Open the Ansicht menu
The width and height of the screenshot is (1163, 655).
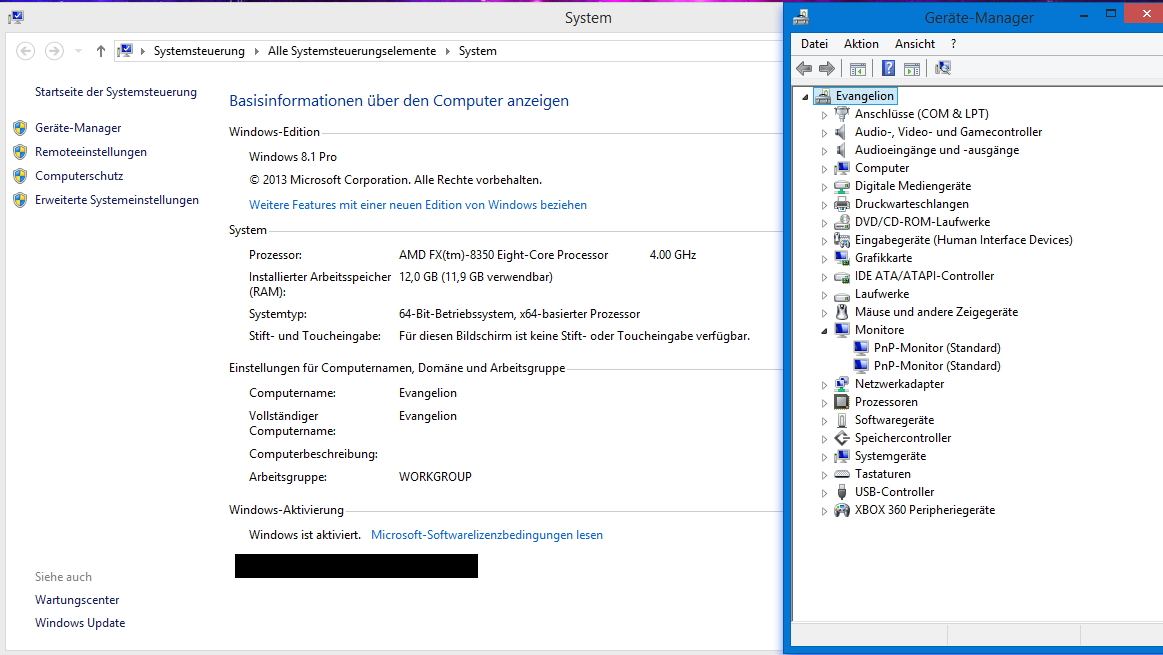[x=915, y=44]
